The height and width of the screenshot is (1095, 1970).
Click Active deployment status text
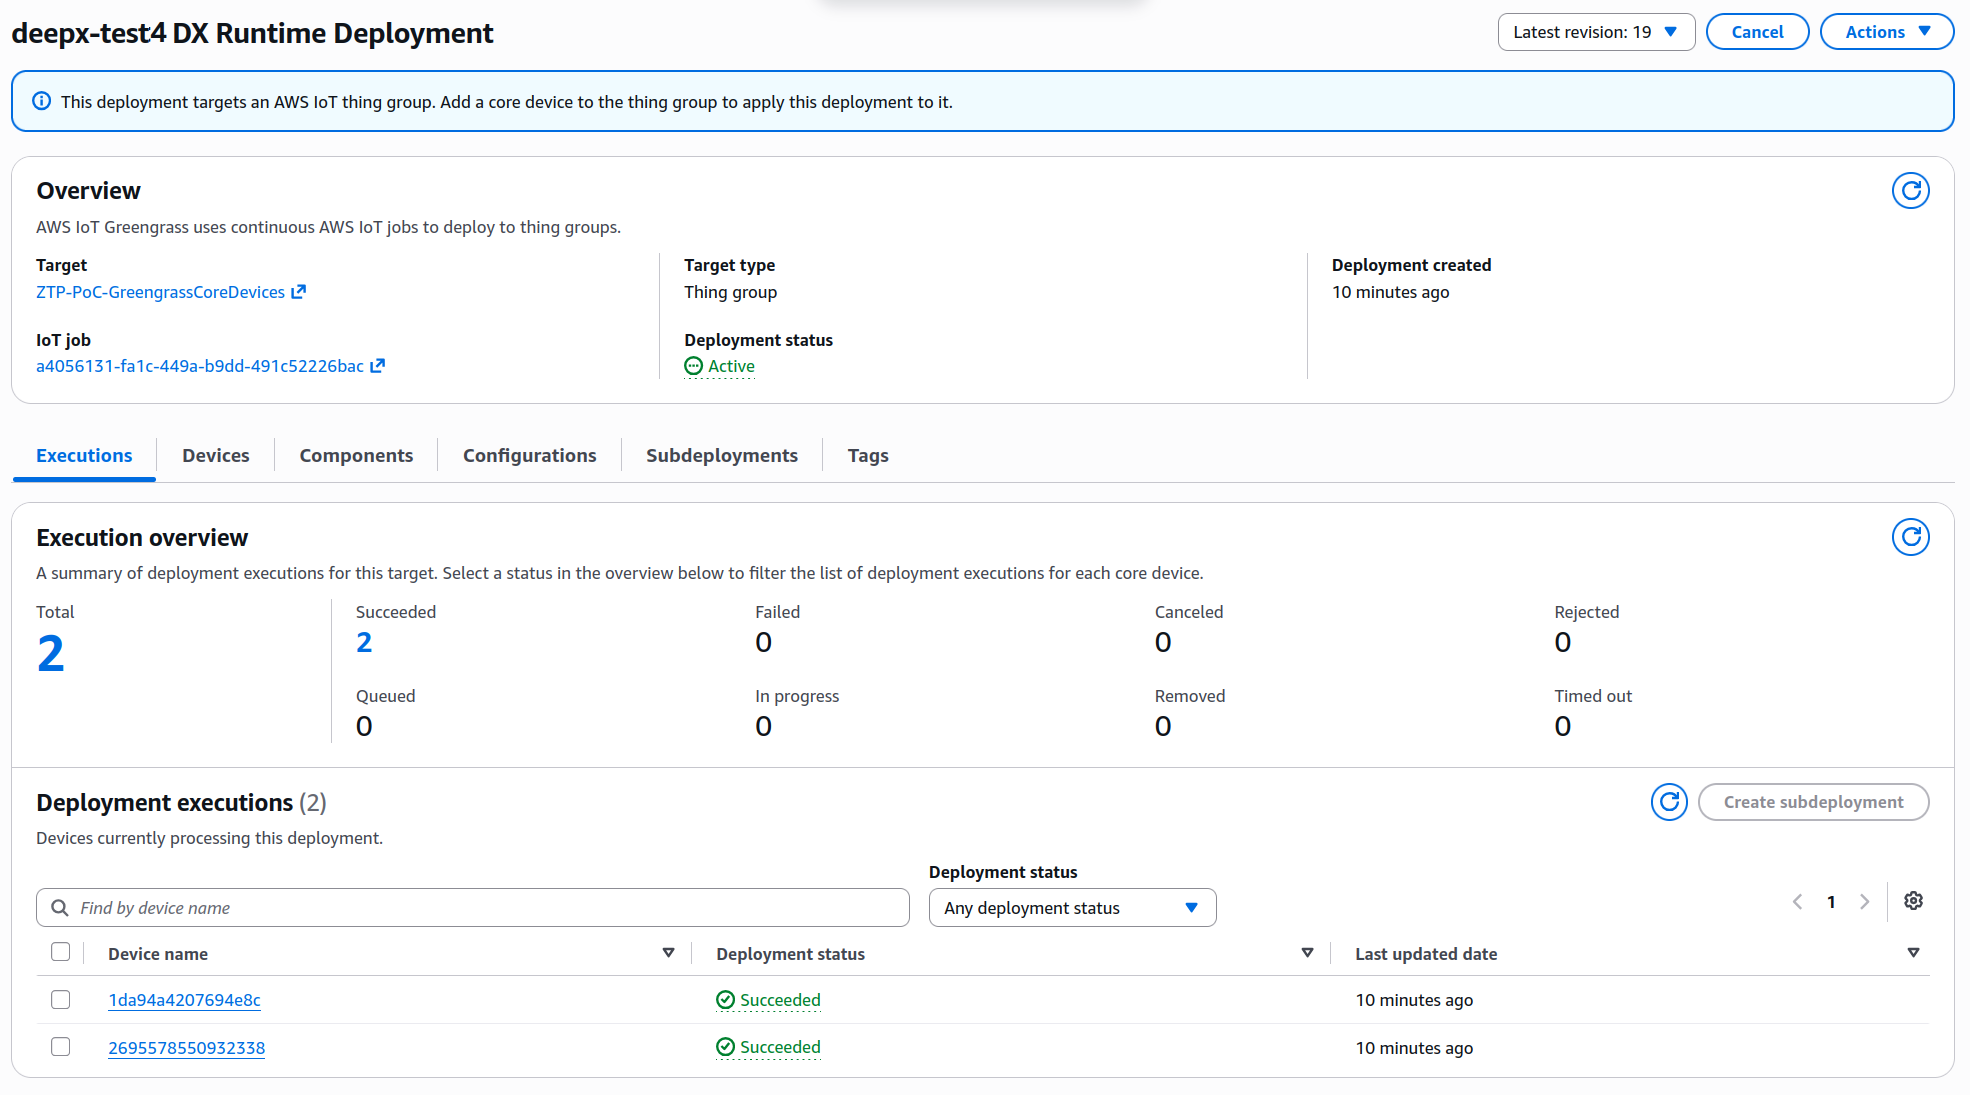731,366
